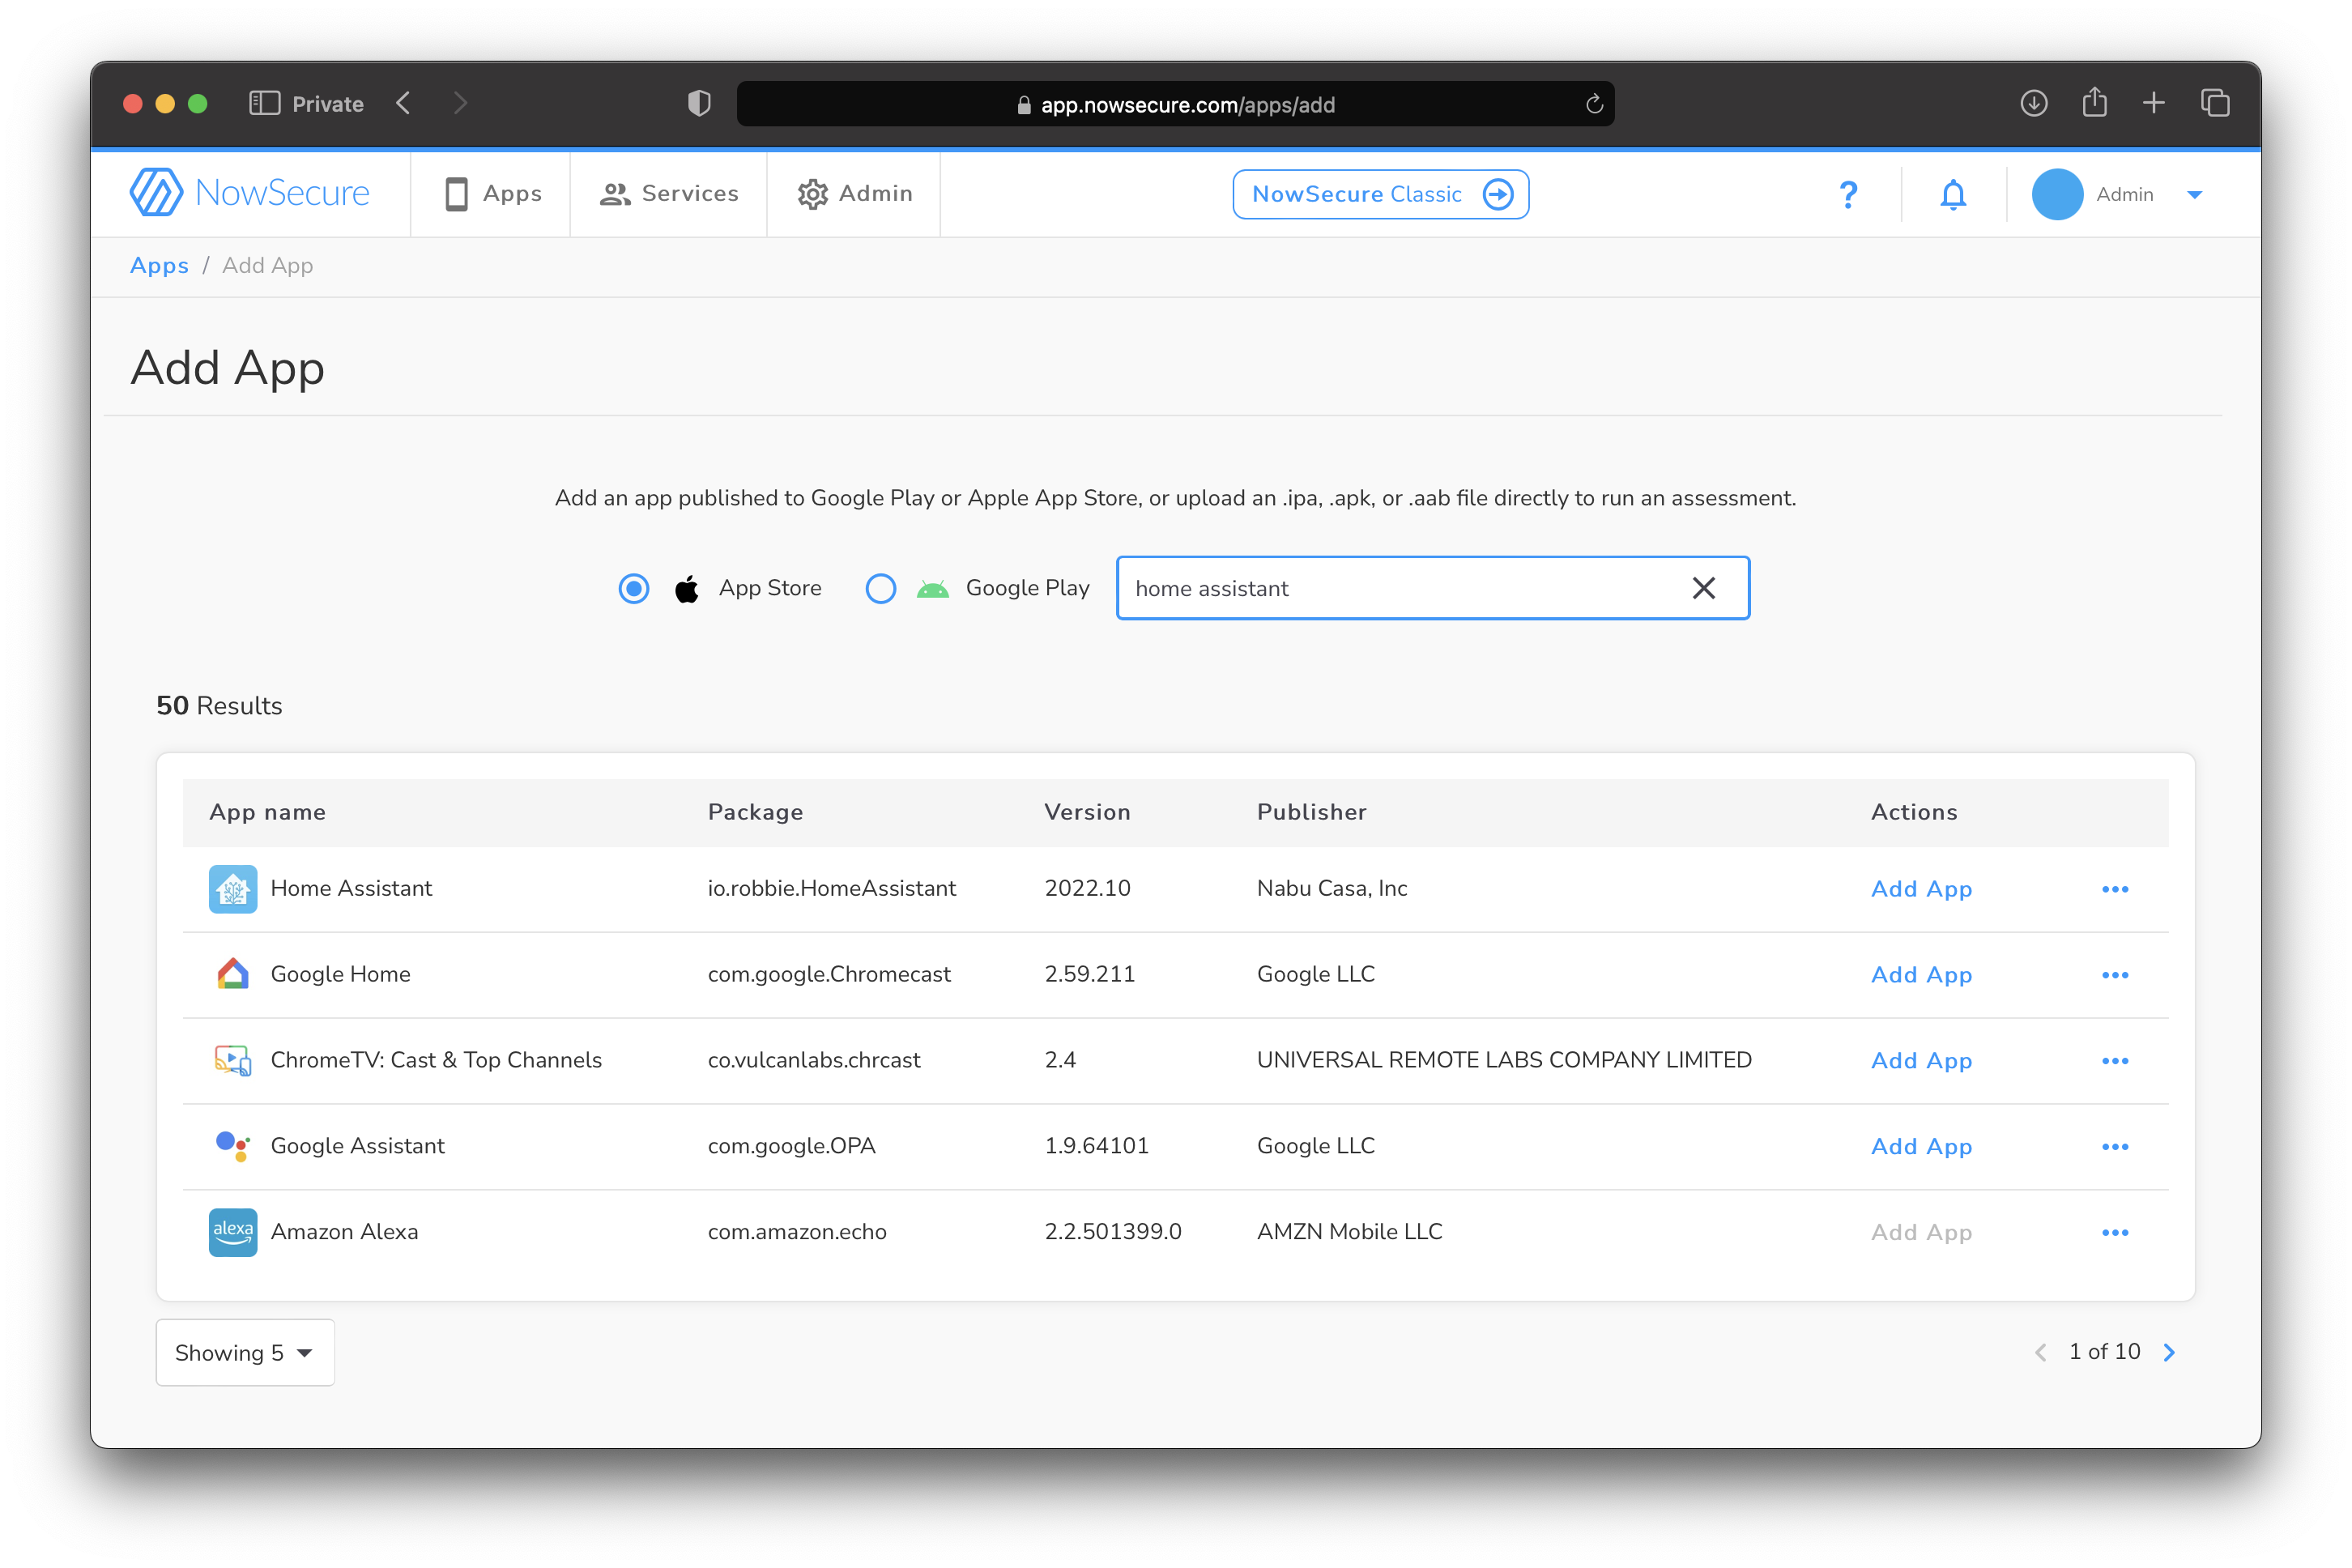The height and width of the screenshot is (1568, 2352).
Task: Click the Version column header
Action: 1087,812
